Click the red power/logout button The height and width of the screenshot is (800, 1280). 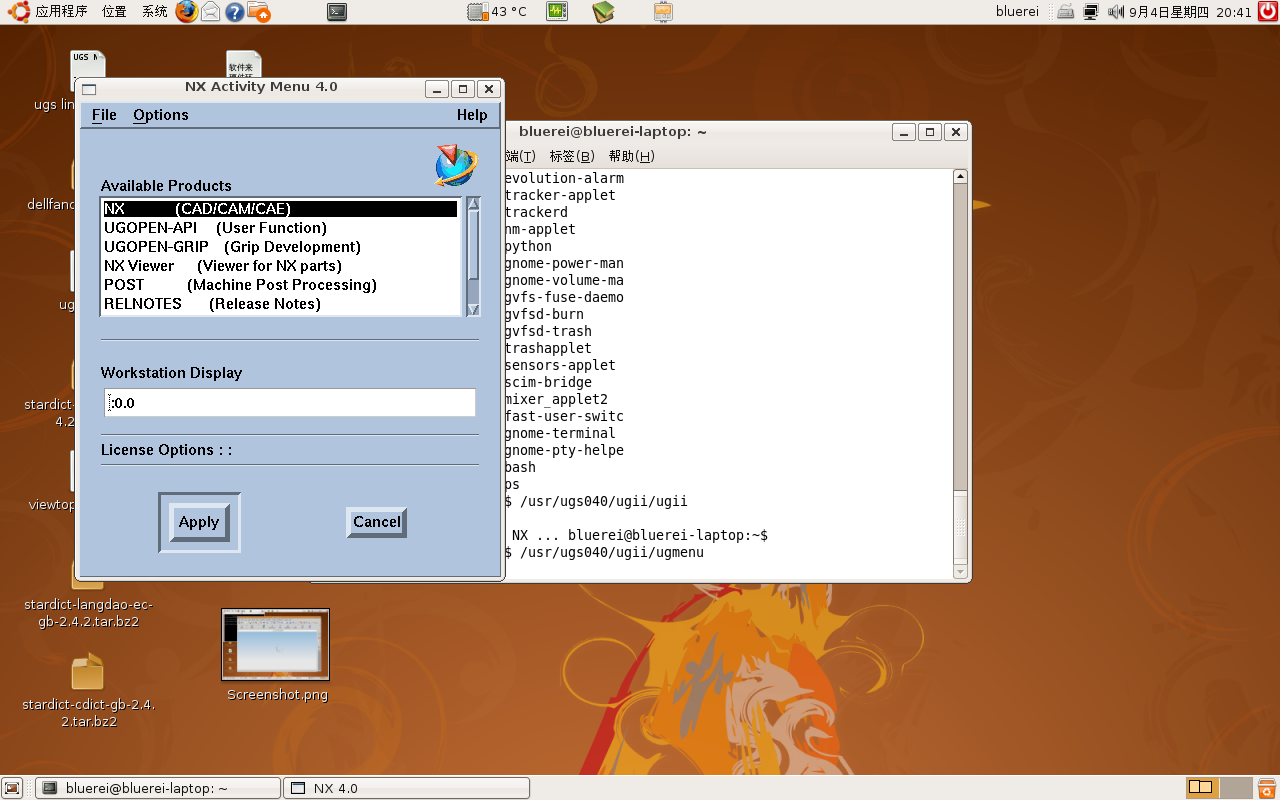1267,12
